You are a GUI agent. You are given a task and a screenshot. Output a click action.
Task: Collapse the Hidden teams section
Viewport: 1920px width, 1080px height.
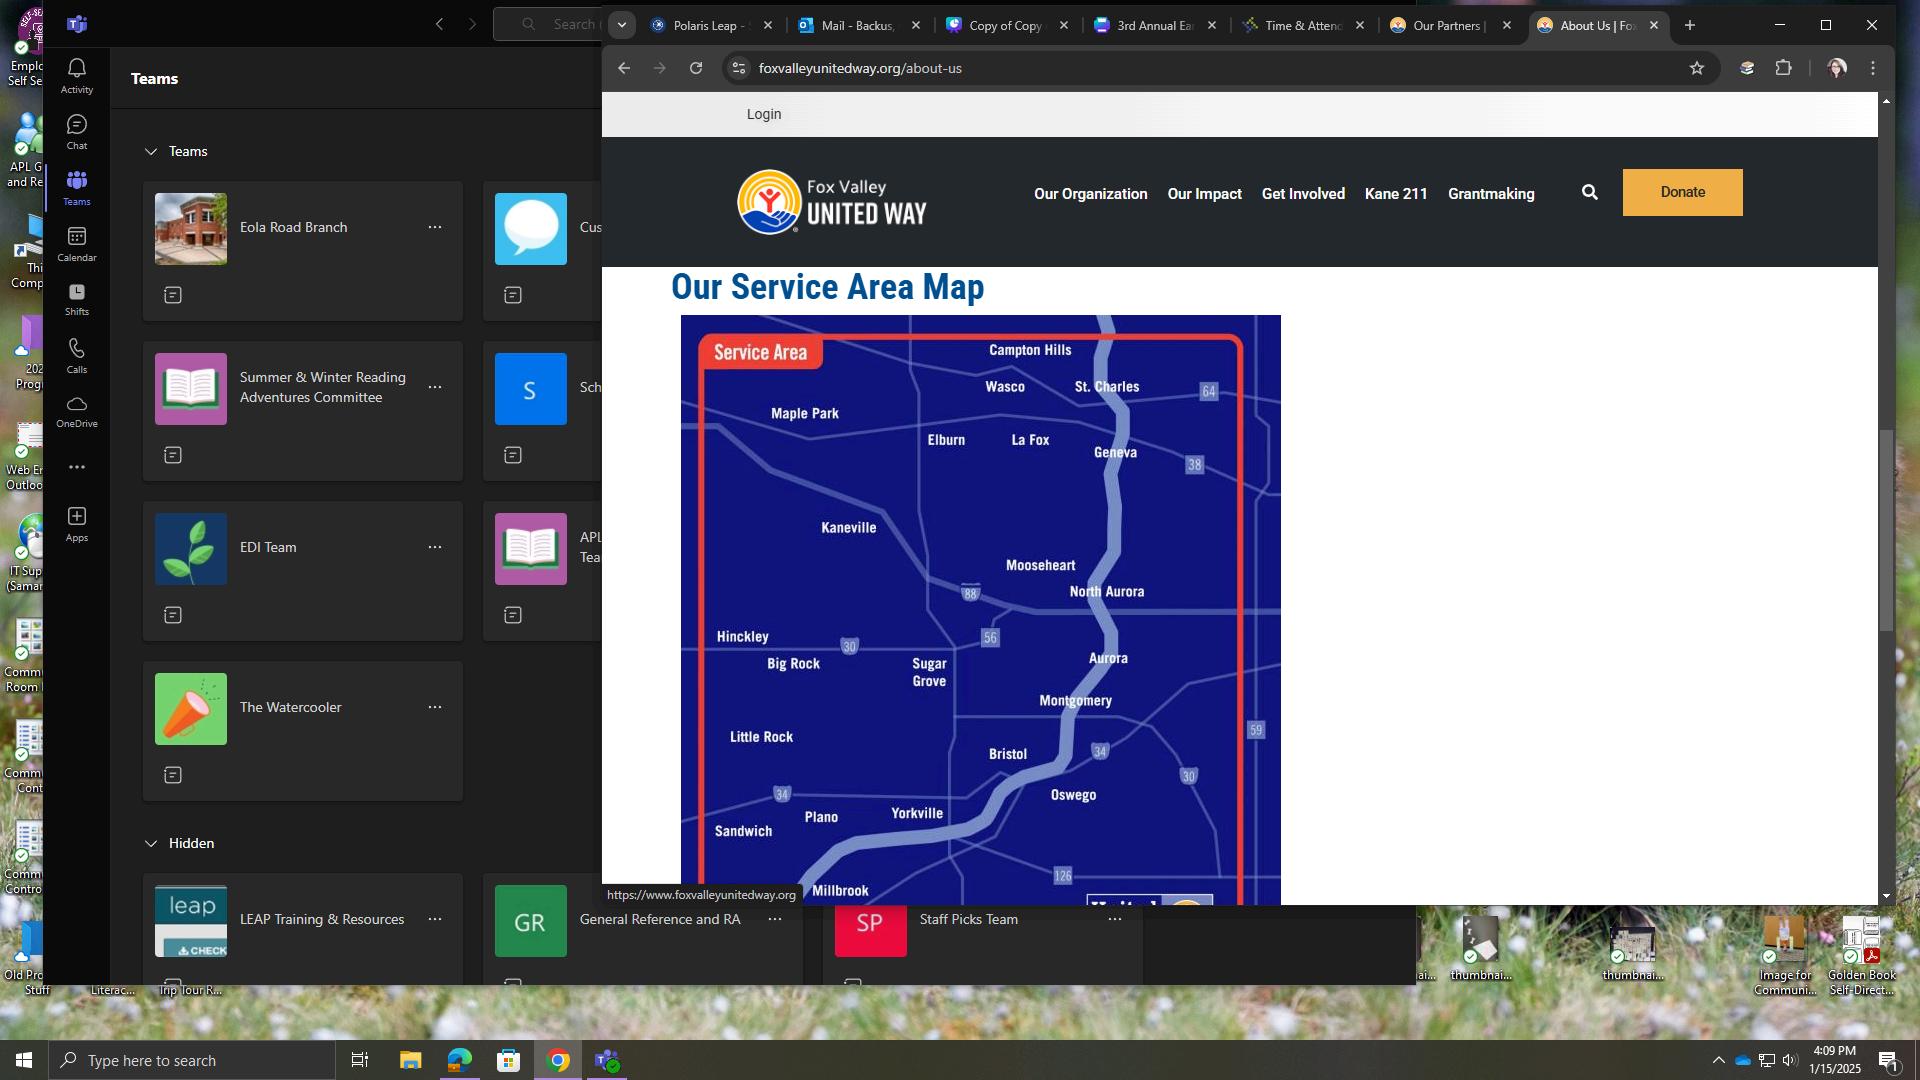[151, 844]
